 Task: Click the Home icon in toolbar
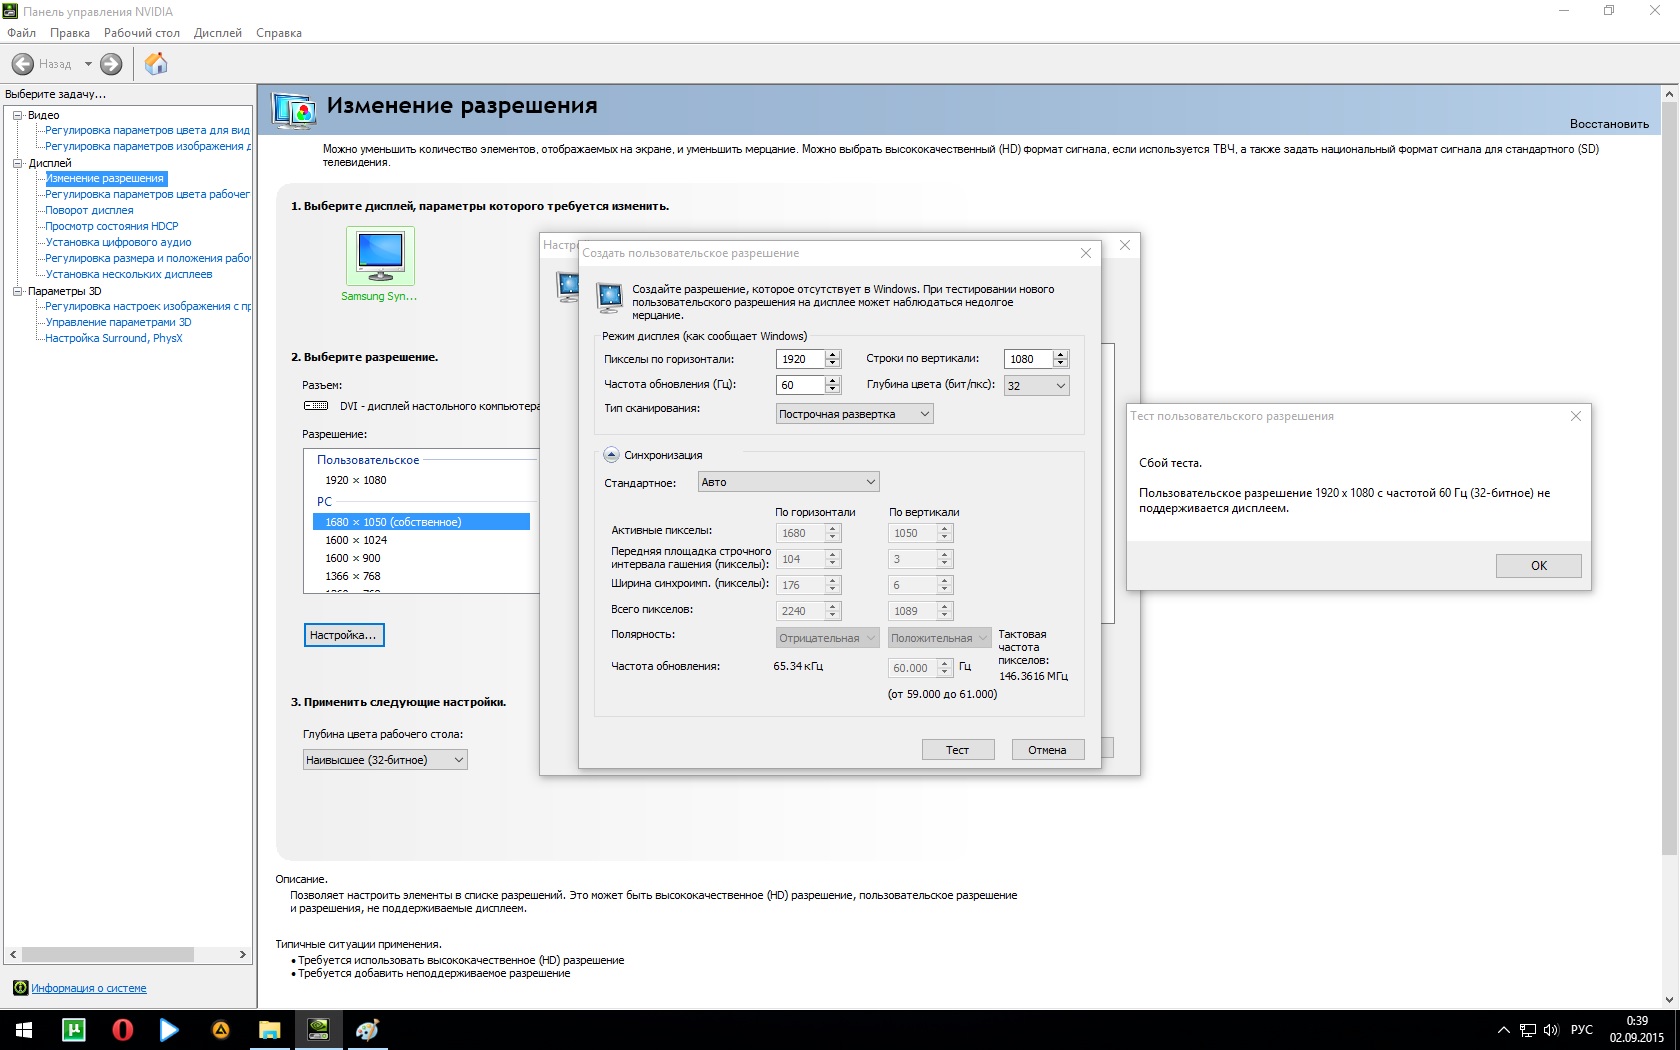[156, 64]
